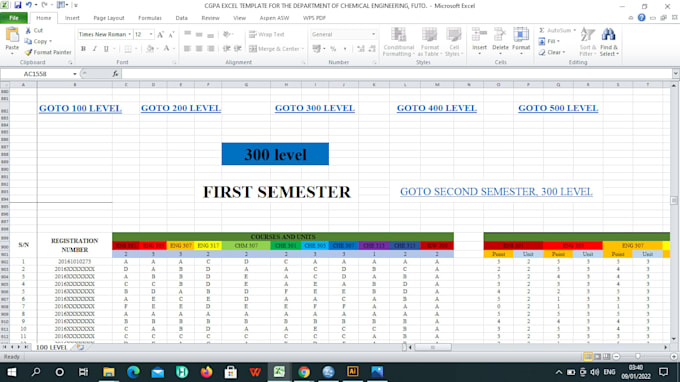The image size is (680, 382).
Task: Open the Name Box dropdown arrow
Action: [75, 74]
